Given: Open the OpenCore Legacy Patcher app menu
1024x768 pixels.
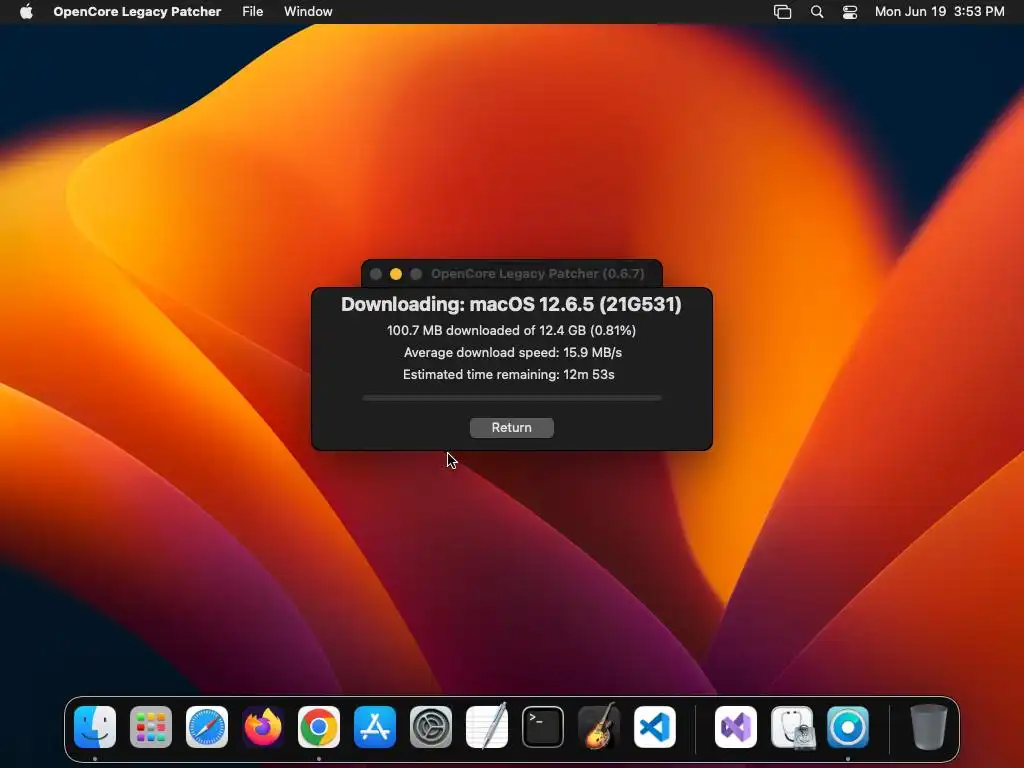Looking at the screenshot, I should click(x=137, y=12).
